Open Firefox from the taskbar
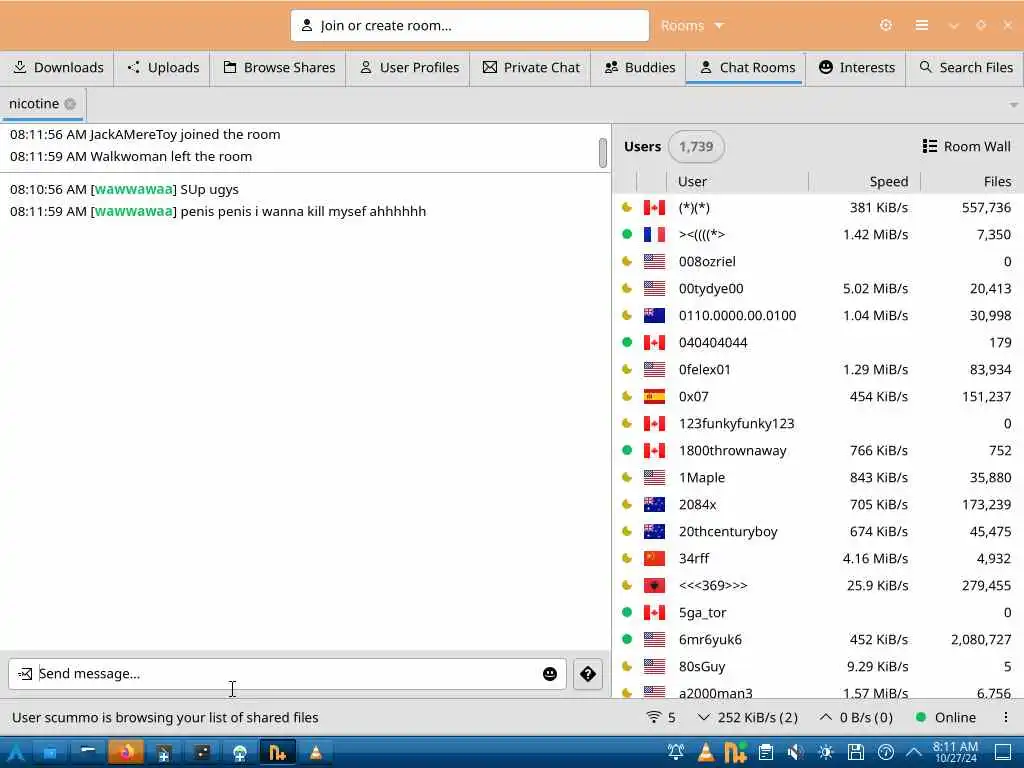The image size is (1024, 768). click(x=126, y=753)
